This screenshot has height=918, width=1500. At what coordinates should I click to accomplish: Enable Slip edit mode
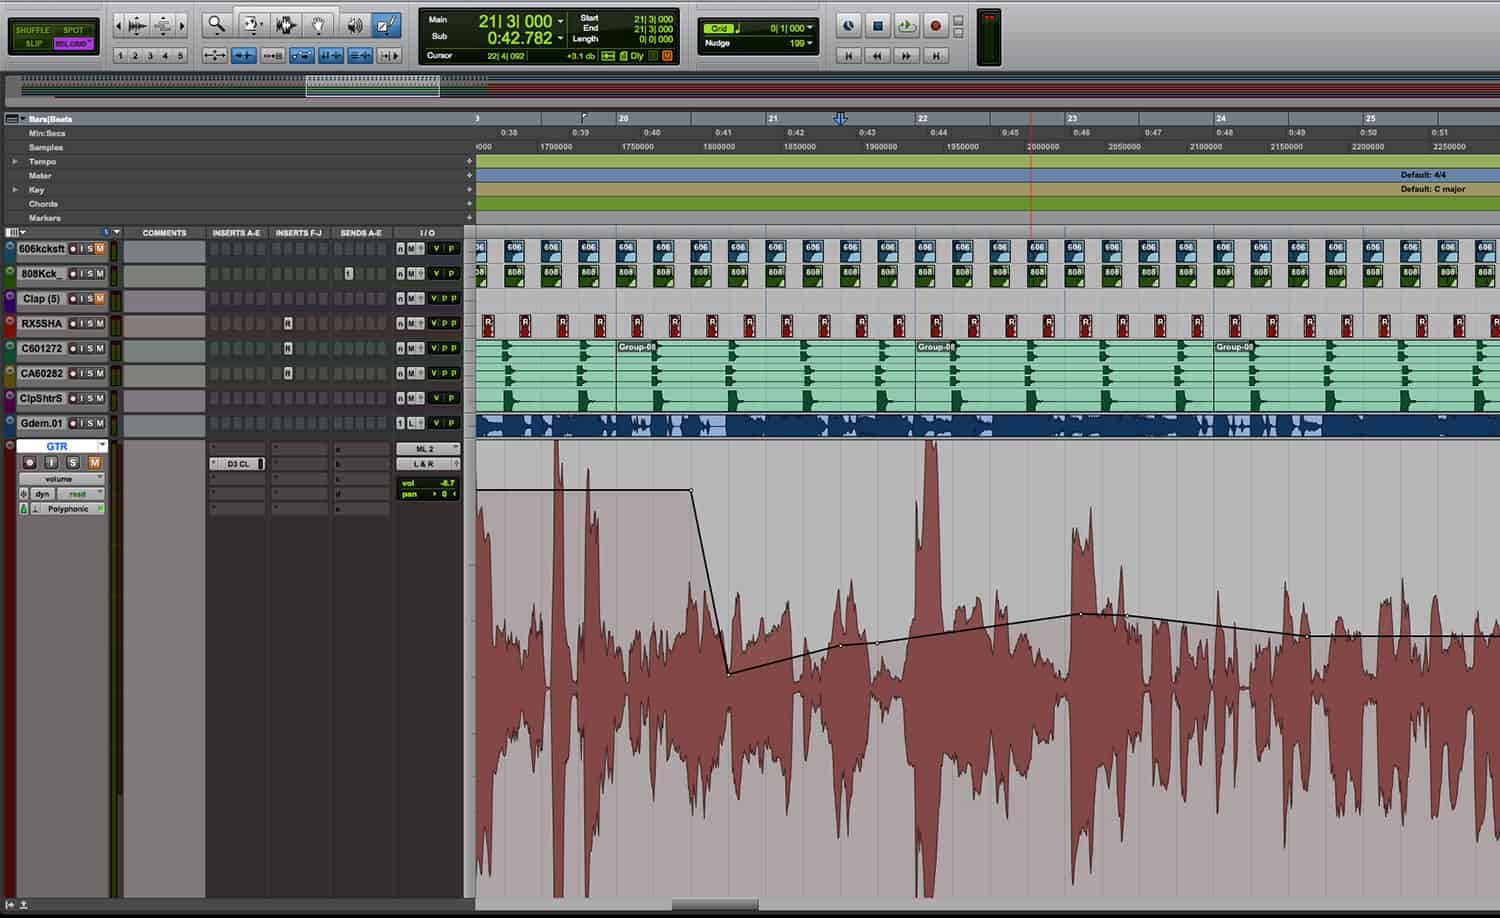33,44
